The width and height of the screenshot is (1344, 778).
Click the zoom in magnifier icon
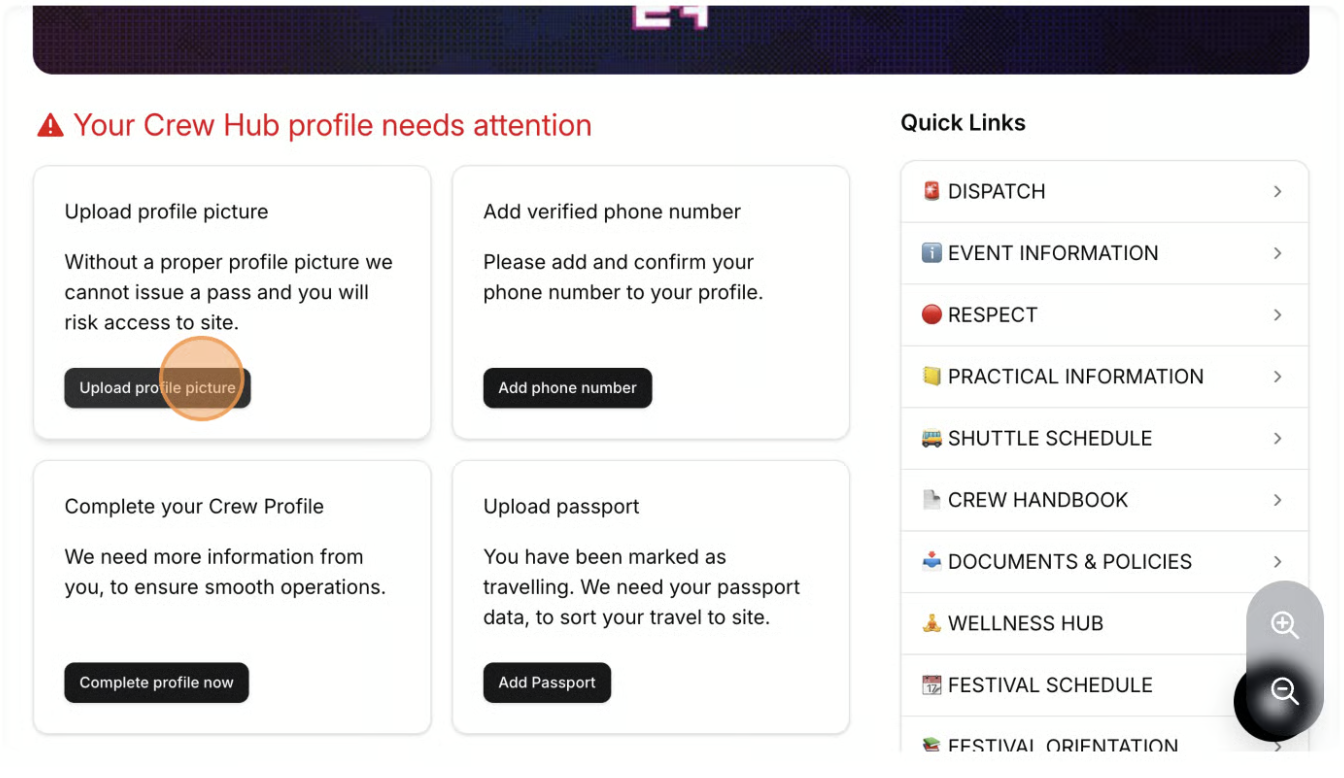[1284, 625]
